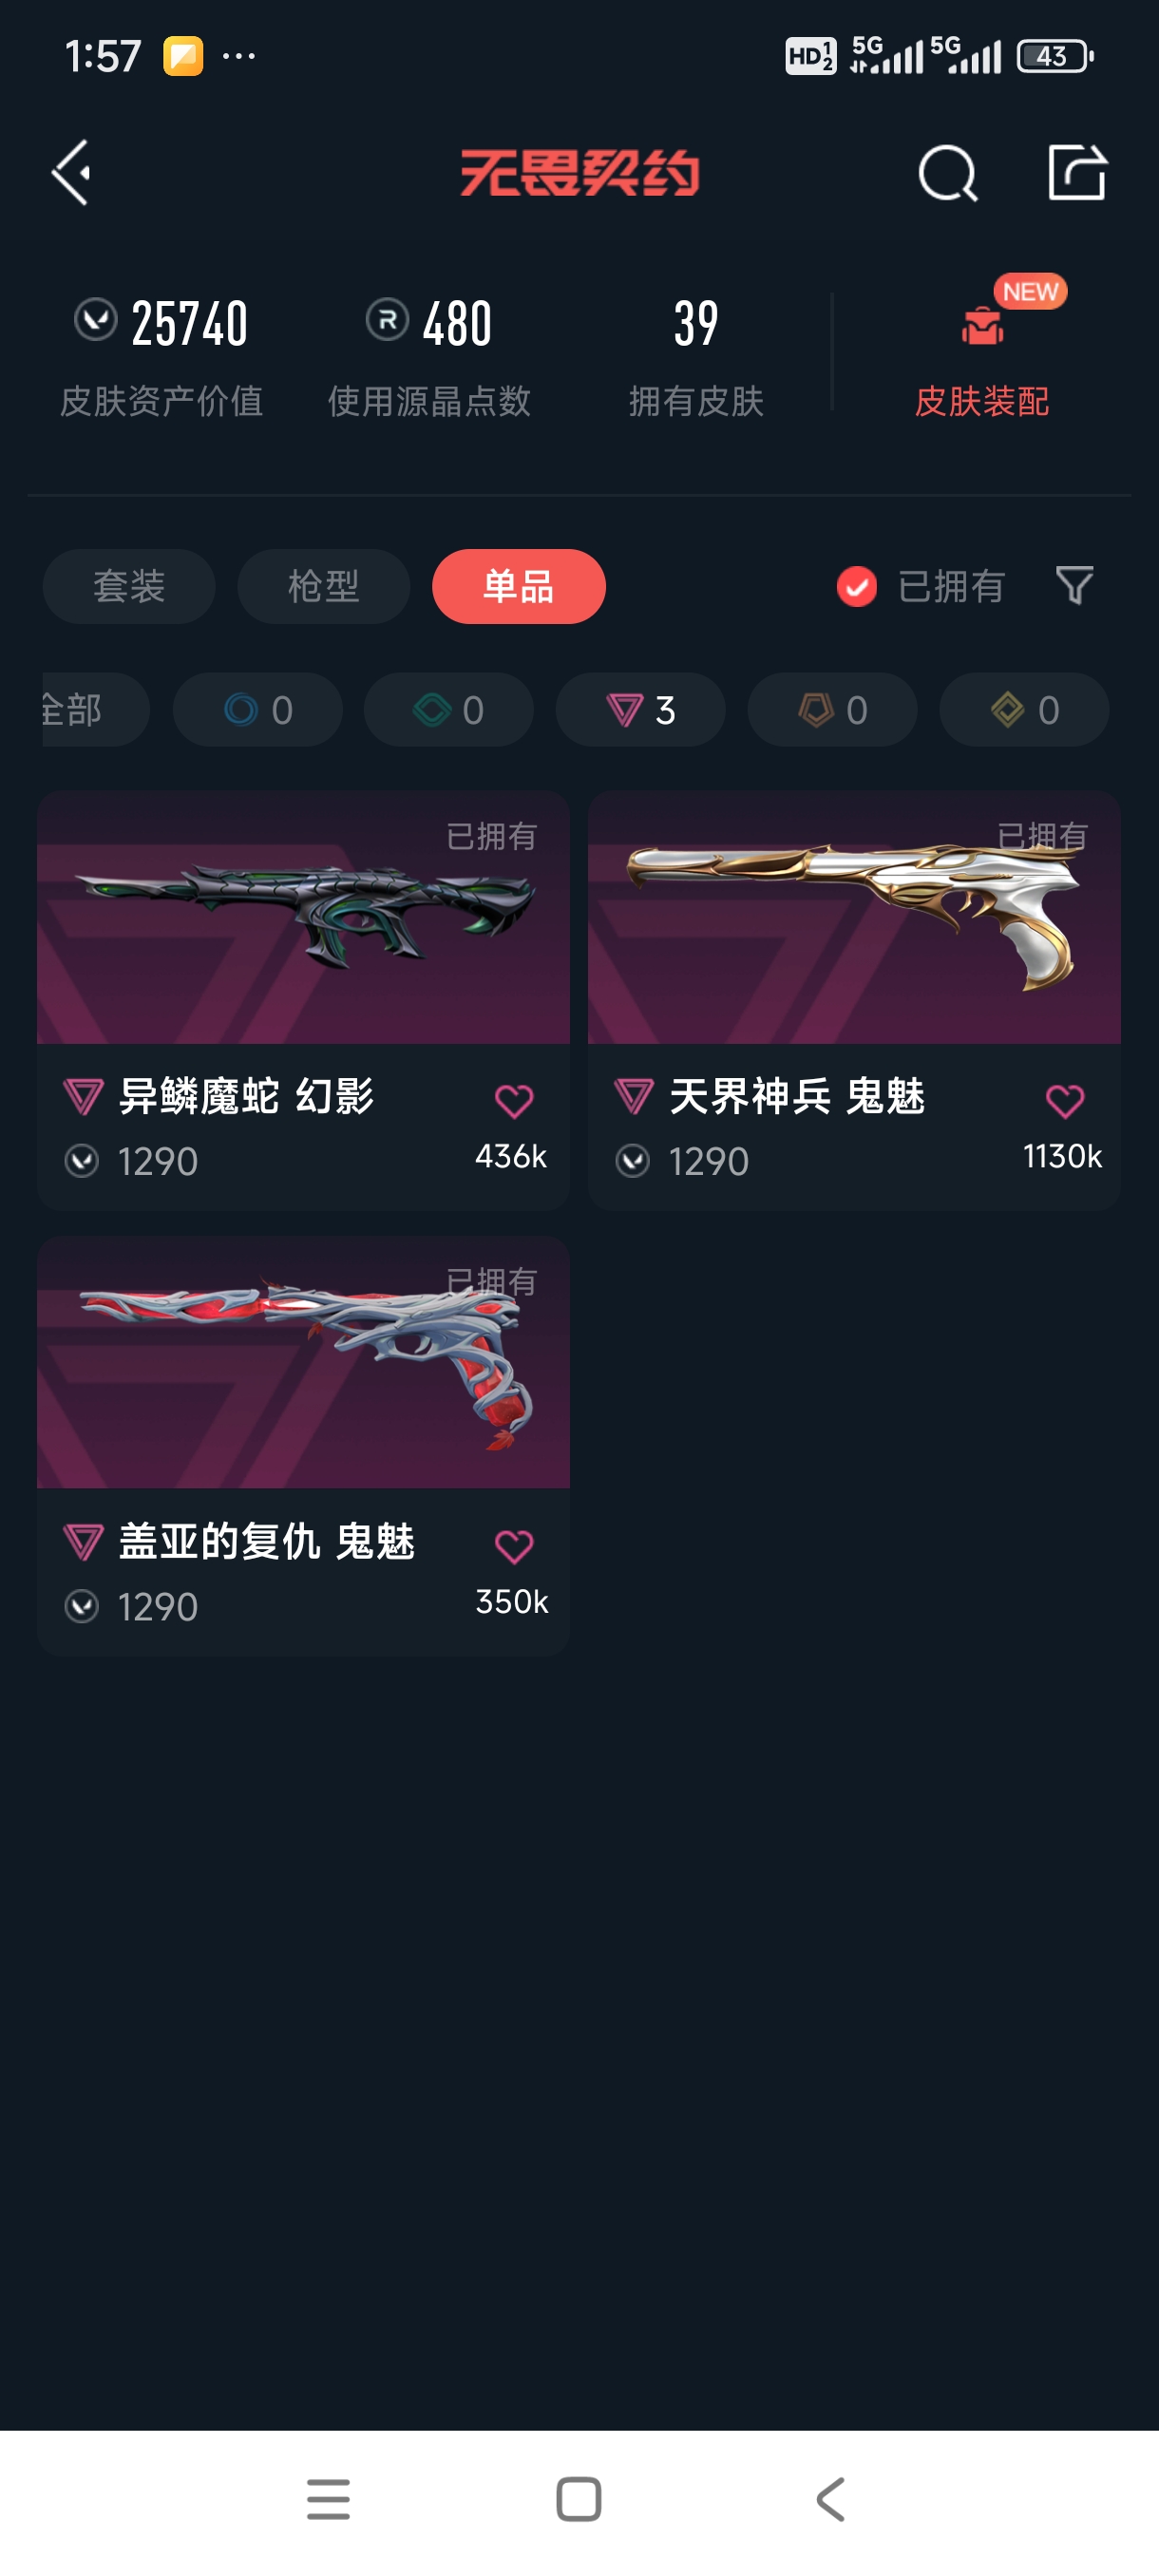
Task: Filter by orange pentagon rarity tier
Action: point(832,709)
